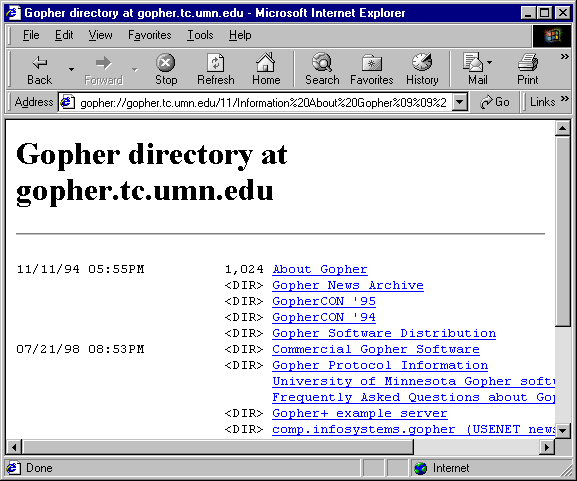Maximize the Internet Explorer window

(x=545, y=13)
